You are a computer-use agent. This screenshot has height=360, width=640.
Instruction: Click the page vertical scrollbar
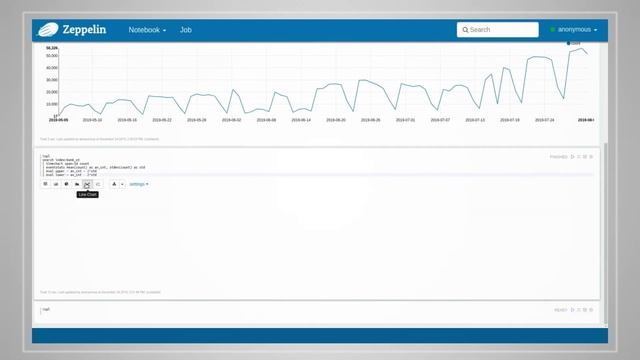[x=606, y=233]
